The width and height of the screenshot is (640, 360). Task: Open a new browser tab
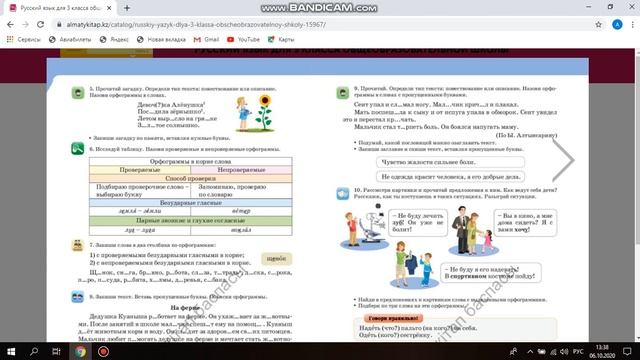pyautogui.click(x=127, y=8)
